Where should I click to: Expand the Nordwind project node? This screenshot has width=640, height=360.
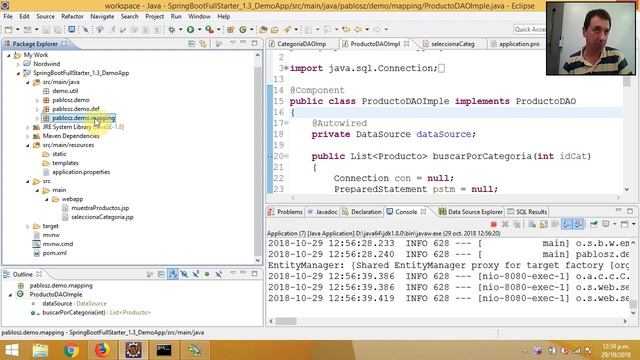(18, 64)
